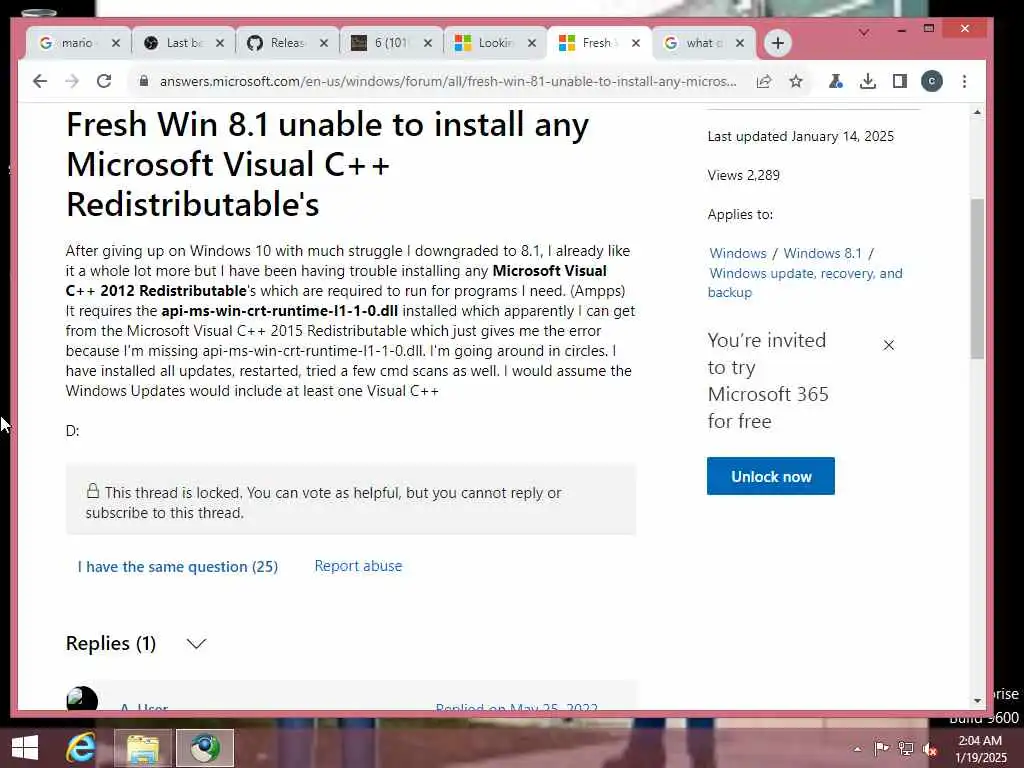Click the scrollbar up arrow
Viewport: 1024px width, 768px height.
click(977, 112)
